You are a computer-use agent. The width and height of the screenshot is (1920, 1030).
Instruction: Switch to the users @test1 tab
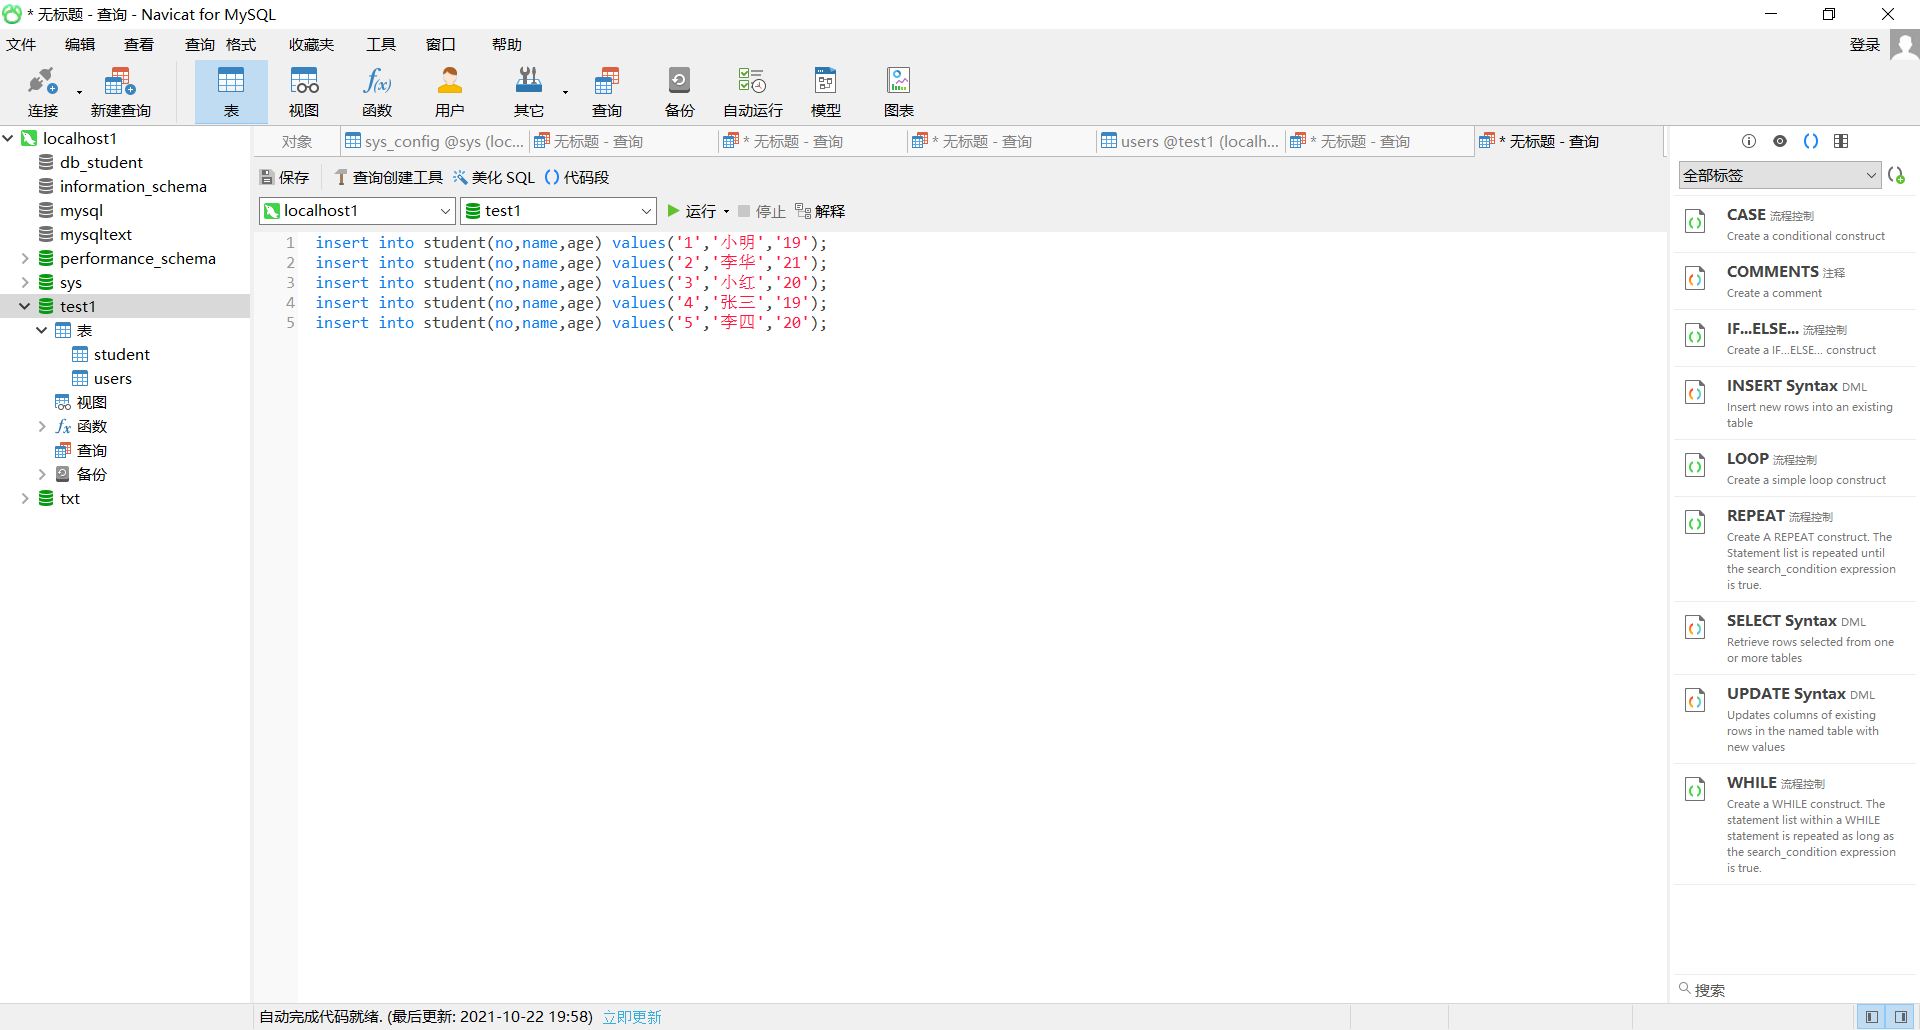pyautogui.click(x=1190, y=142)
